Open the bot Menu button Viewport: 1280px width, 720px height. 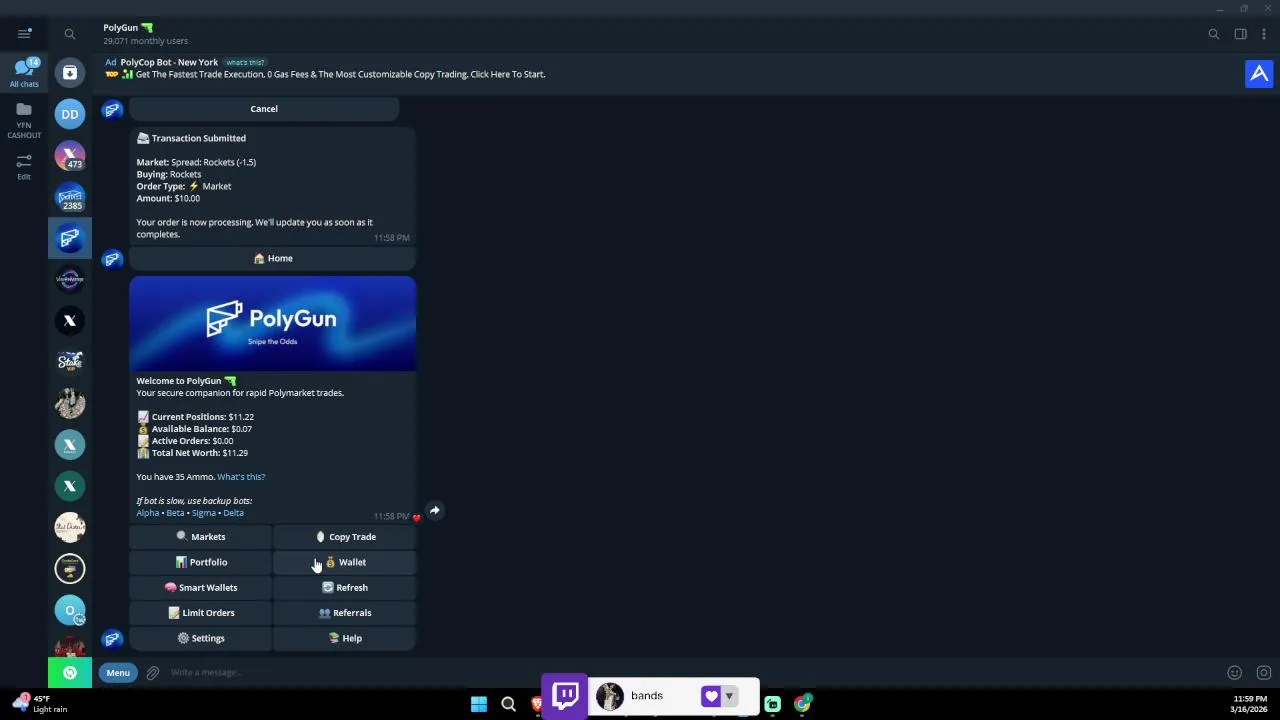pyautogui.click(x=118, y=673)
